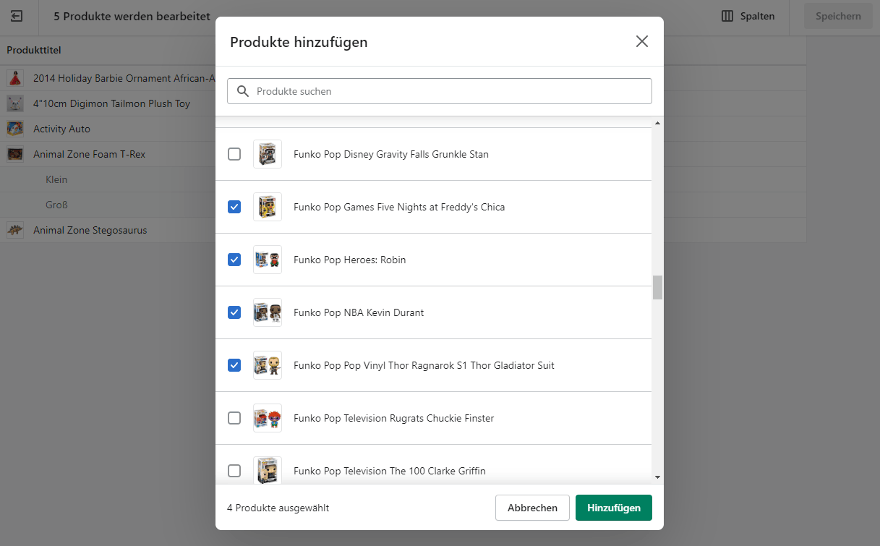Click the Animal Zone Stegosaurus thumbnail
880x546 pixels.
tap(15, 230)
